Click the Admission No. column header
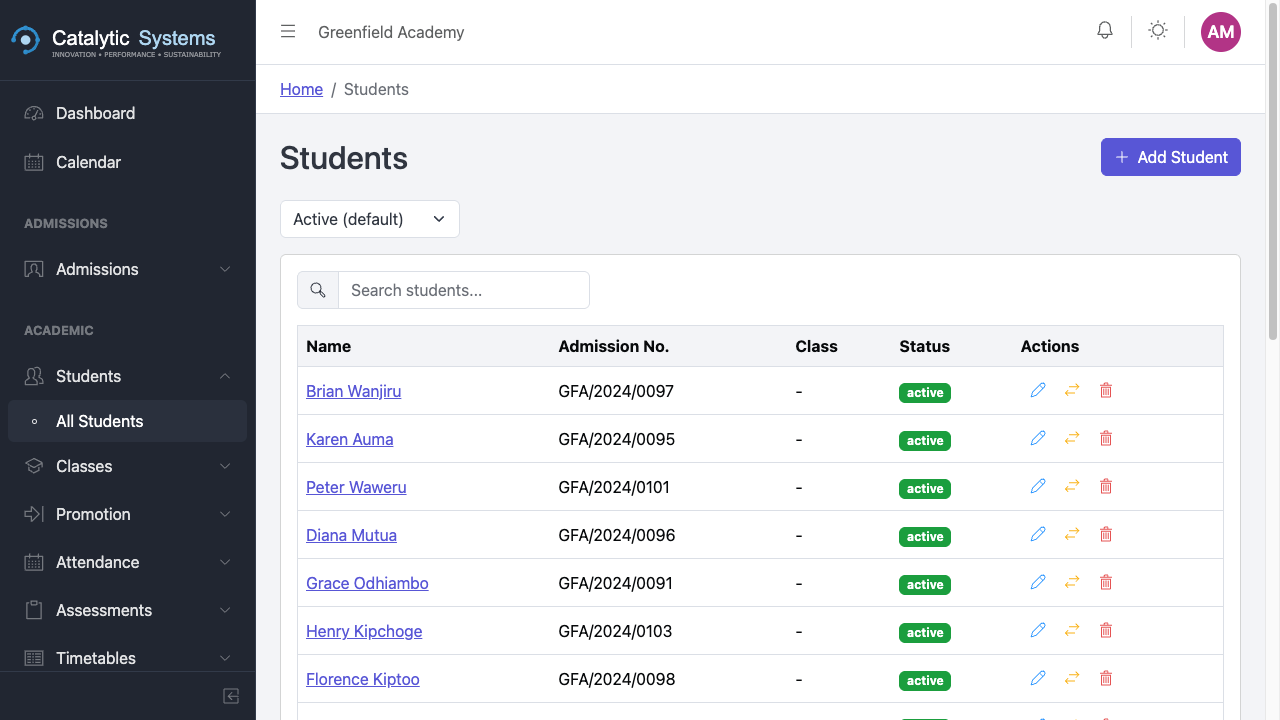 pyautogui.click(x=613, y=346)
